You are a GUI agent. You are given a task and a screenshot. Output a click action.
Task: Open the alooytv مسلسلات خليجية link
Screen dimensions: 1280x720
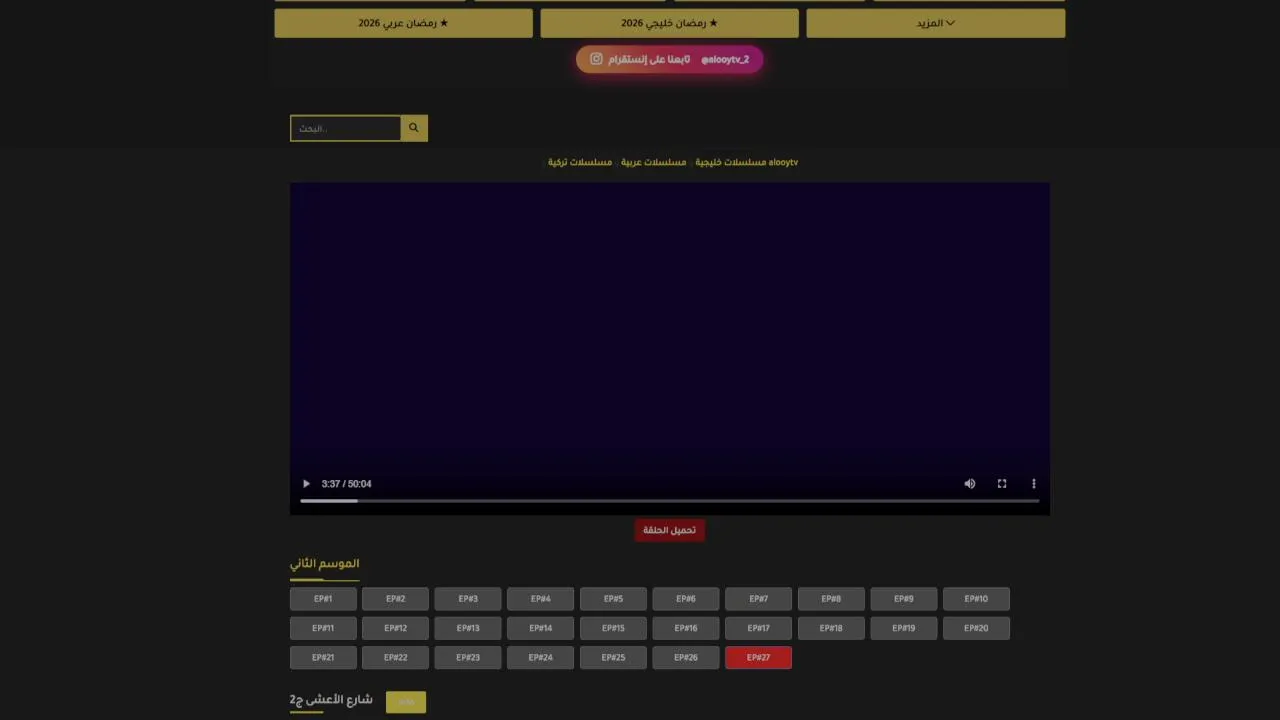point(747,162)
